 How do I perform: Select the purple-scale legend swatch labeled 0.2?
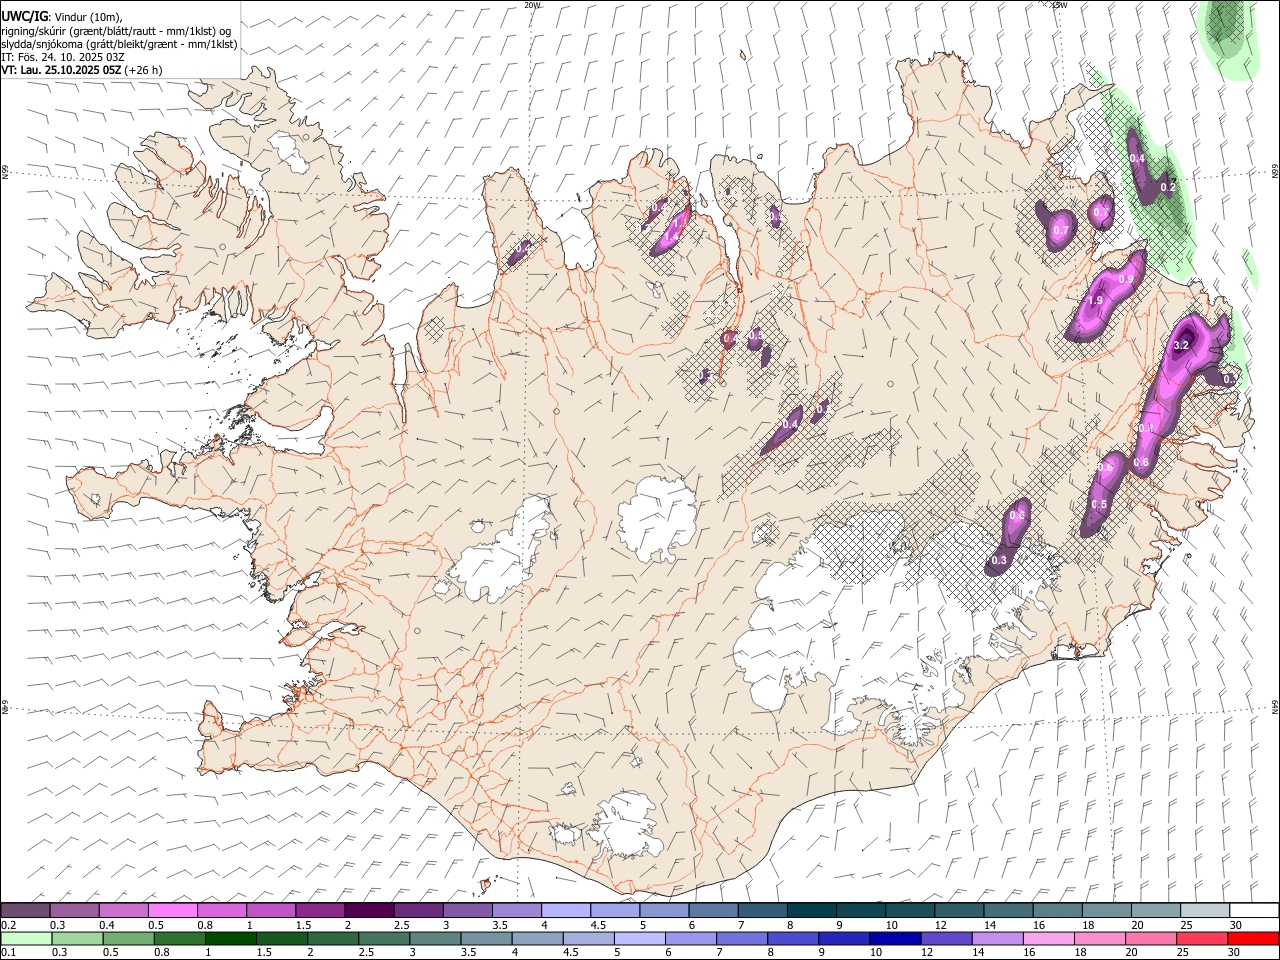point(25,910)
